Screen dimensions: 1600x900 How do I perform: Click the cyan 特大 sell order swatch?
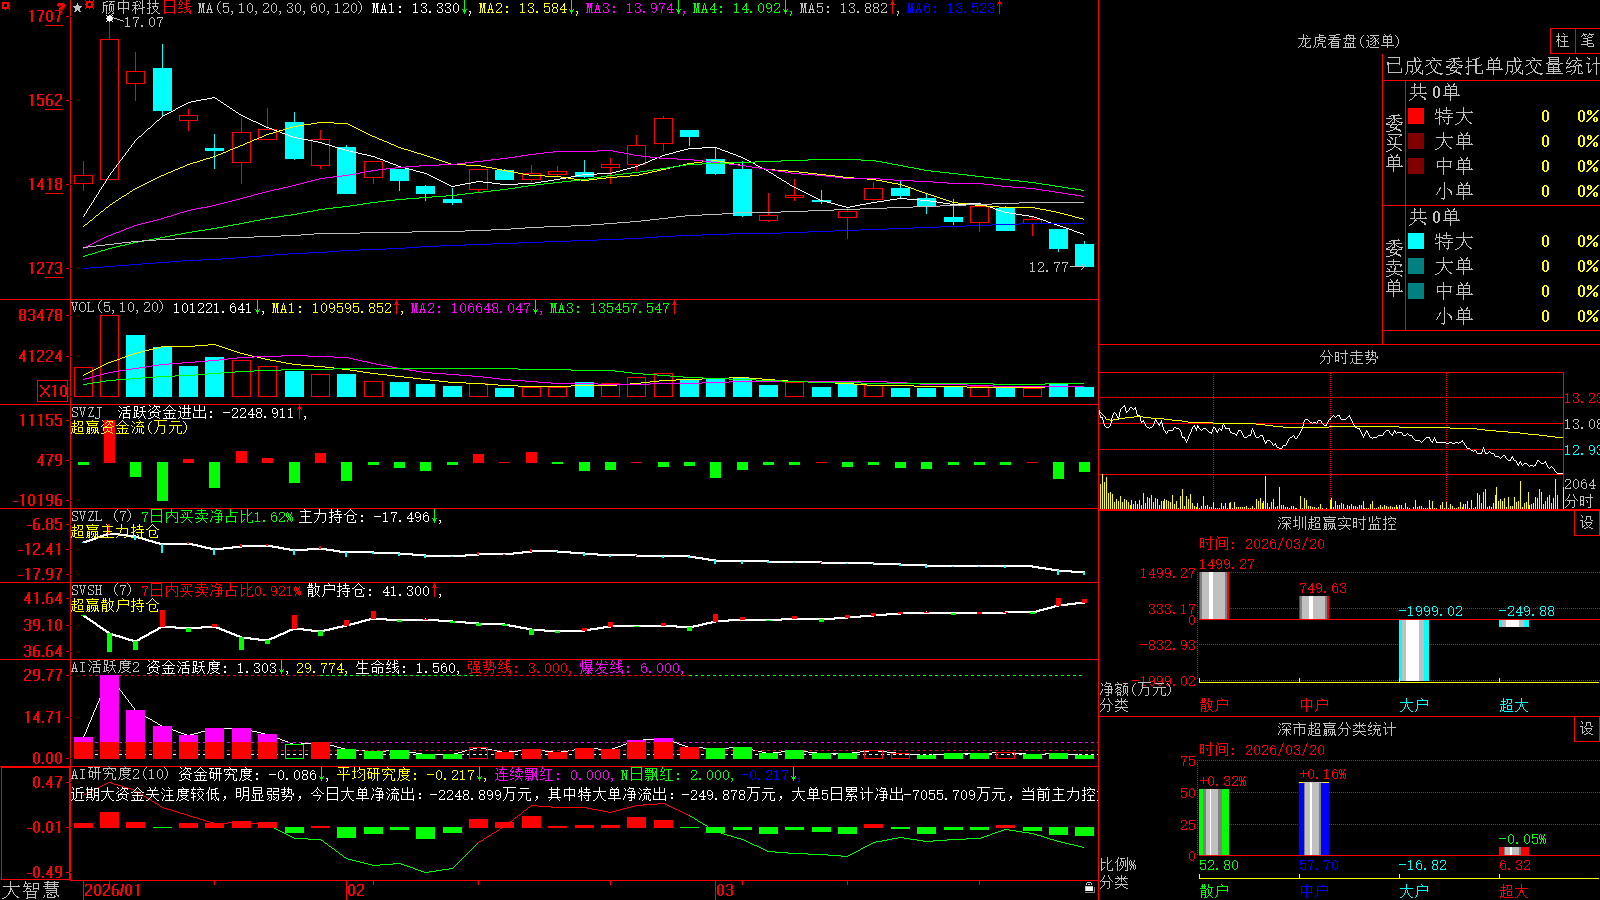[1416, 241]
